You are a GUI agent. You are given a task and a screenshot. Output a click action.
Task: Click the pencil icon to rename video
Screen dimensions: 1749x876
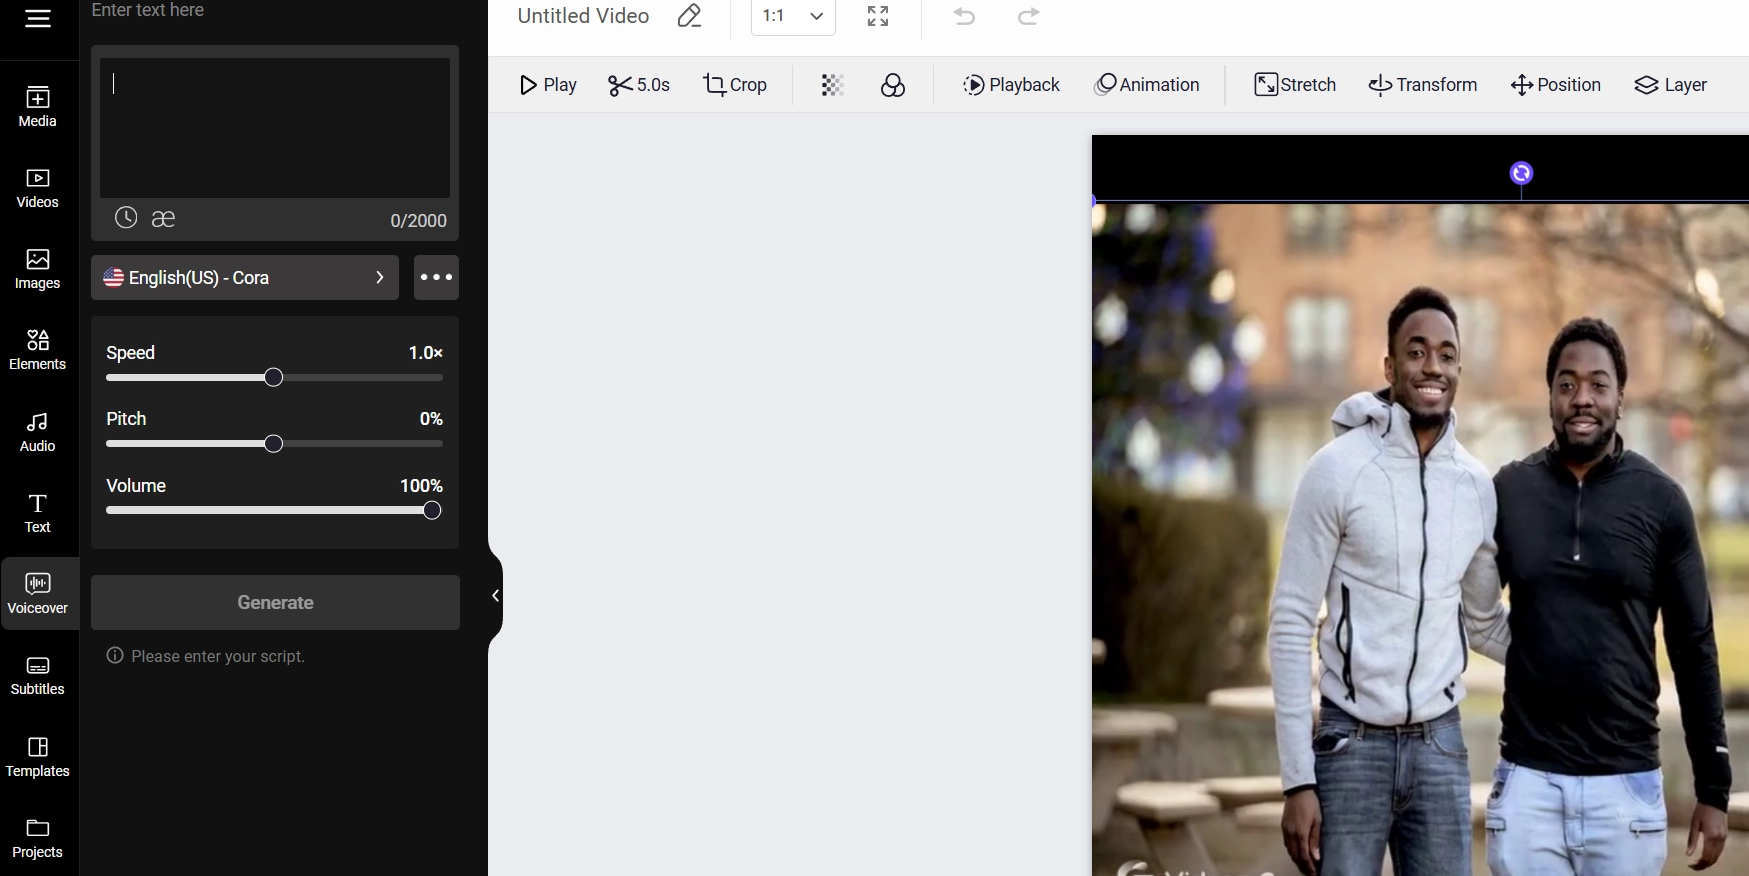(689, 16)
